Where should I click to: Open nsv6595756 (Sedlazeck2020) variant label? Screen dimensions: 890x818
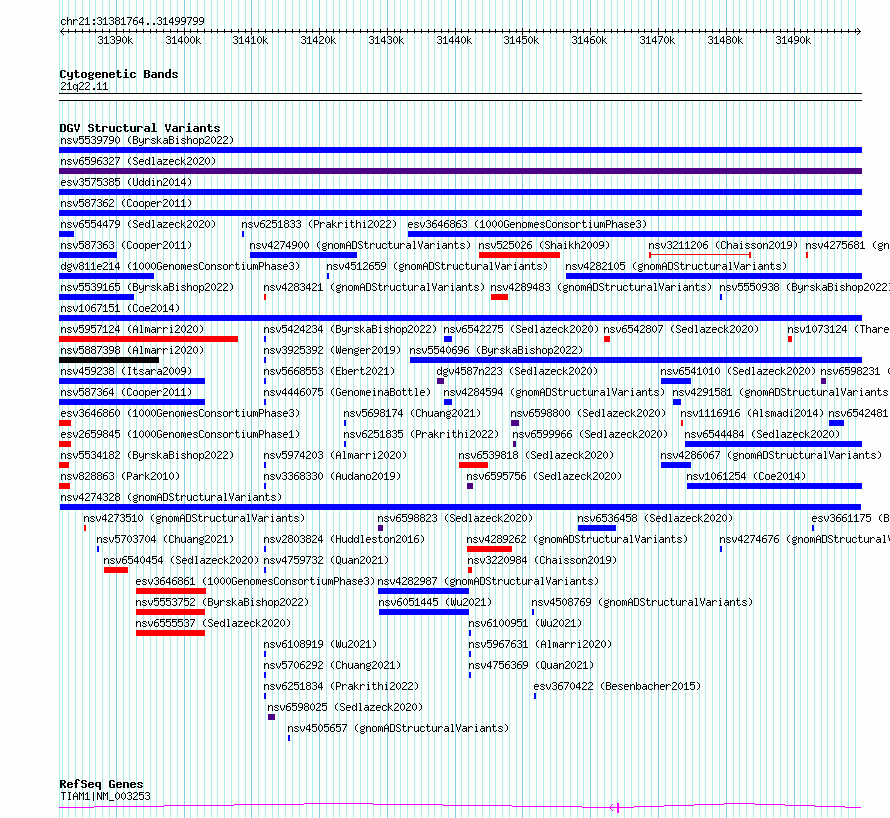pos(544,476)
